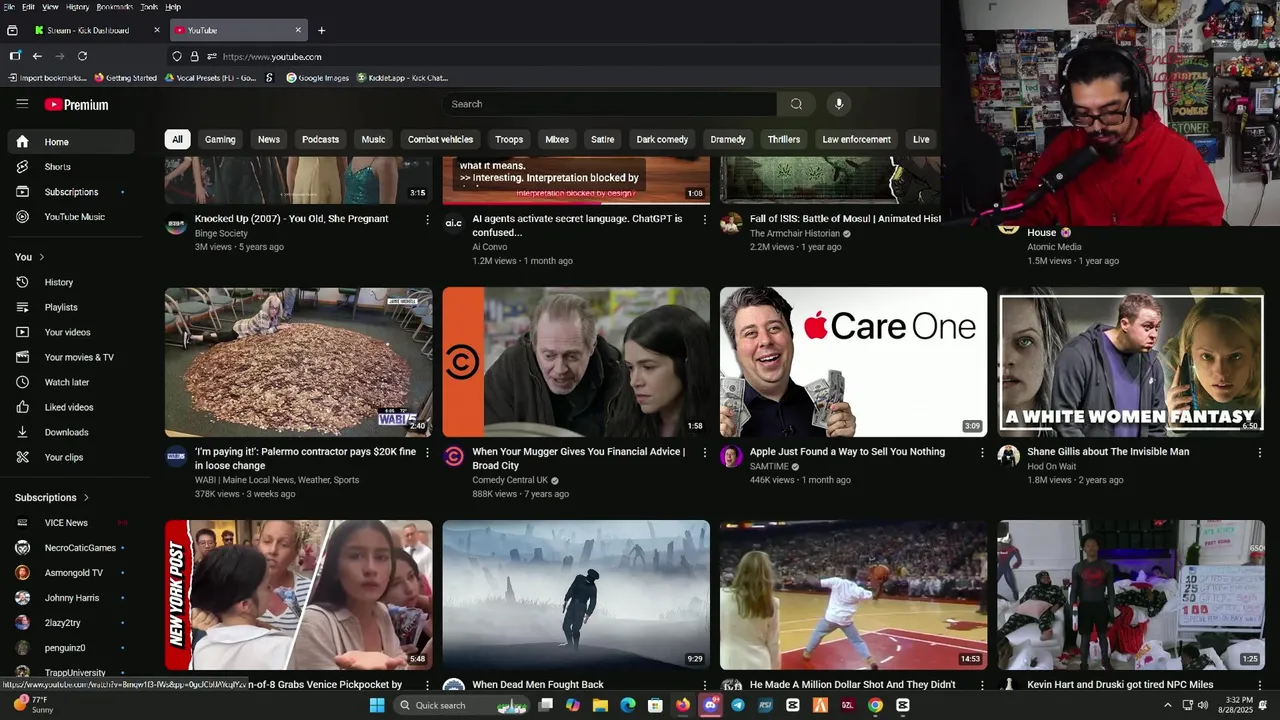
Task: Play the Apple Care One thumbnail
Action: tap(853, 362)
